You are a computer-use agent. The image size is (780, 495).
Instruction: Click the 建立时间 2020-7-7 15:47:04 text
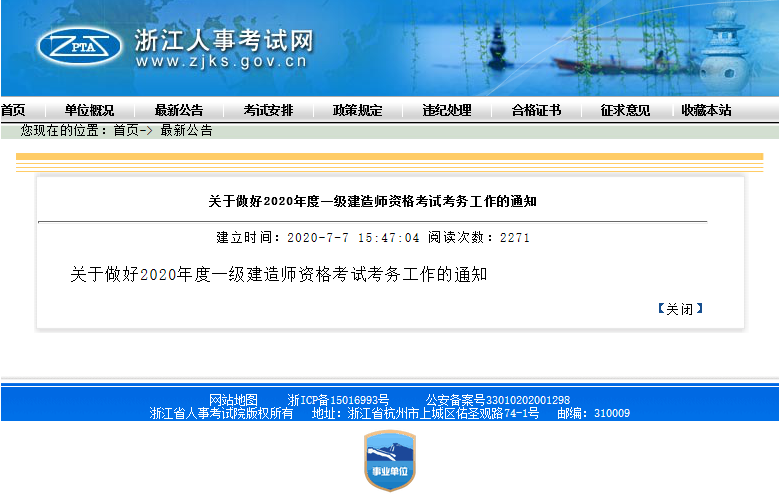pos(317,237)
